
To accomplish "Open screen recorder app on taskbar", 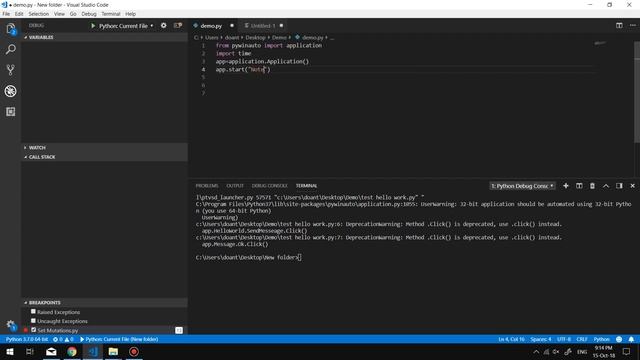I will [x=134, y=351].
